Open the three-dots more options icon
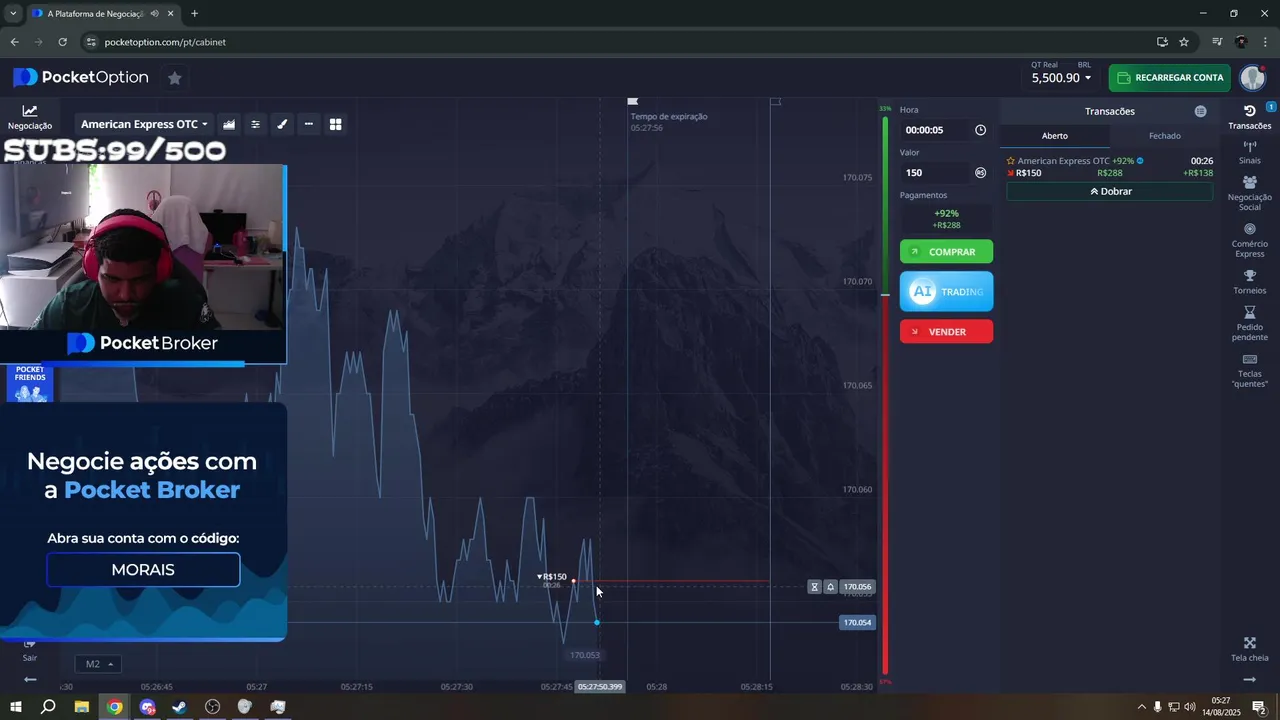1280x720 pixels. 309,124
